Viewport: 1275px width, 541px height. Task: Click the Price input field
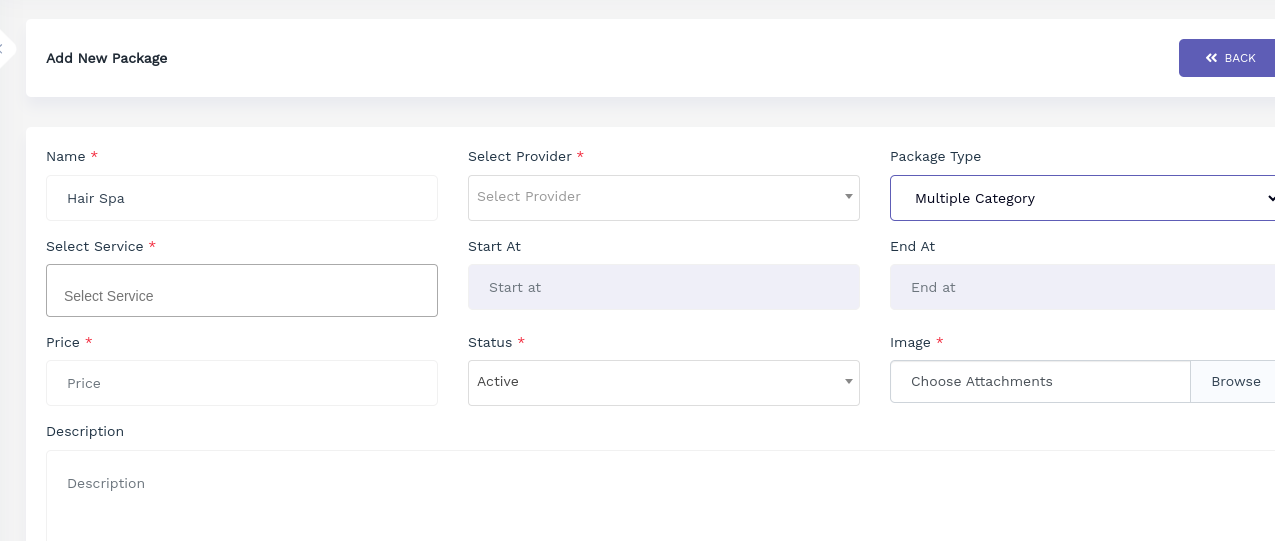pos(242,383)
